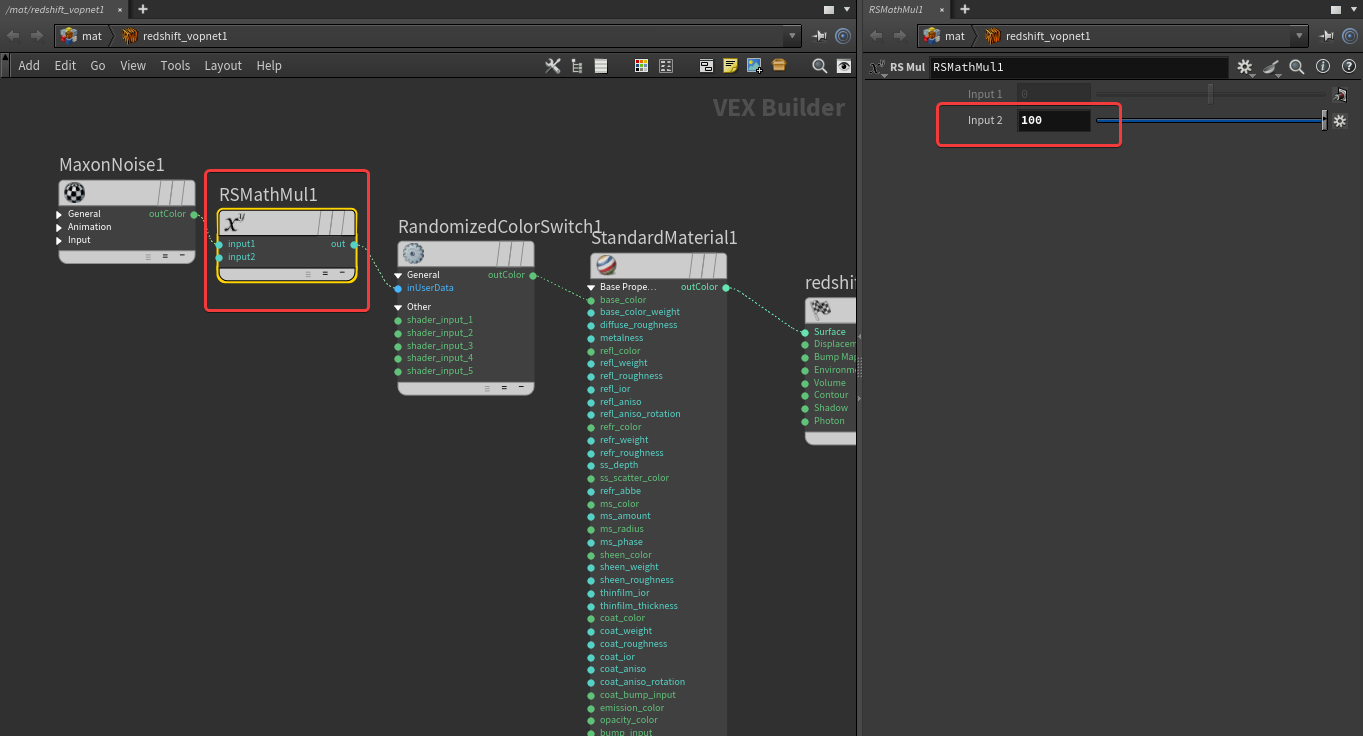Collapse StandardMaterial1 Base Properties group
The width and height of the screenshot is (1363, 736).
click(591, 287)
